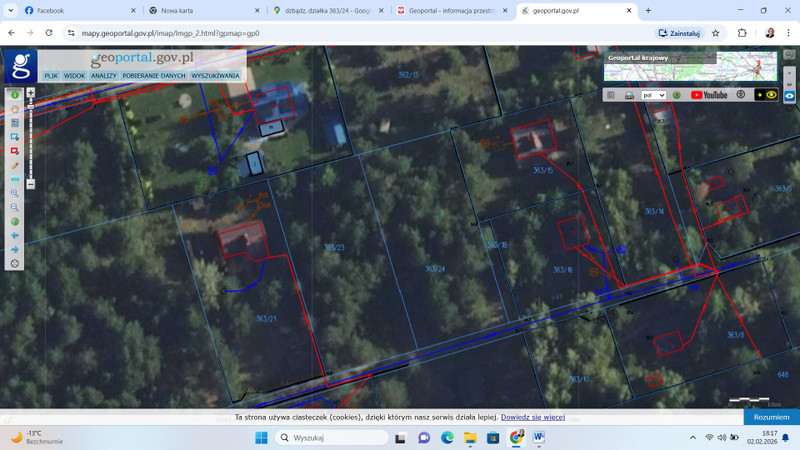Open the WIDOK menu

75,76
